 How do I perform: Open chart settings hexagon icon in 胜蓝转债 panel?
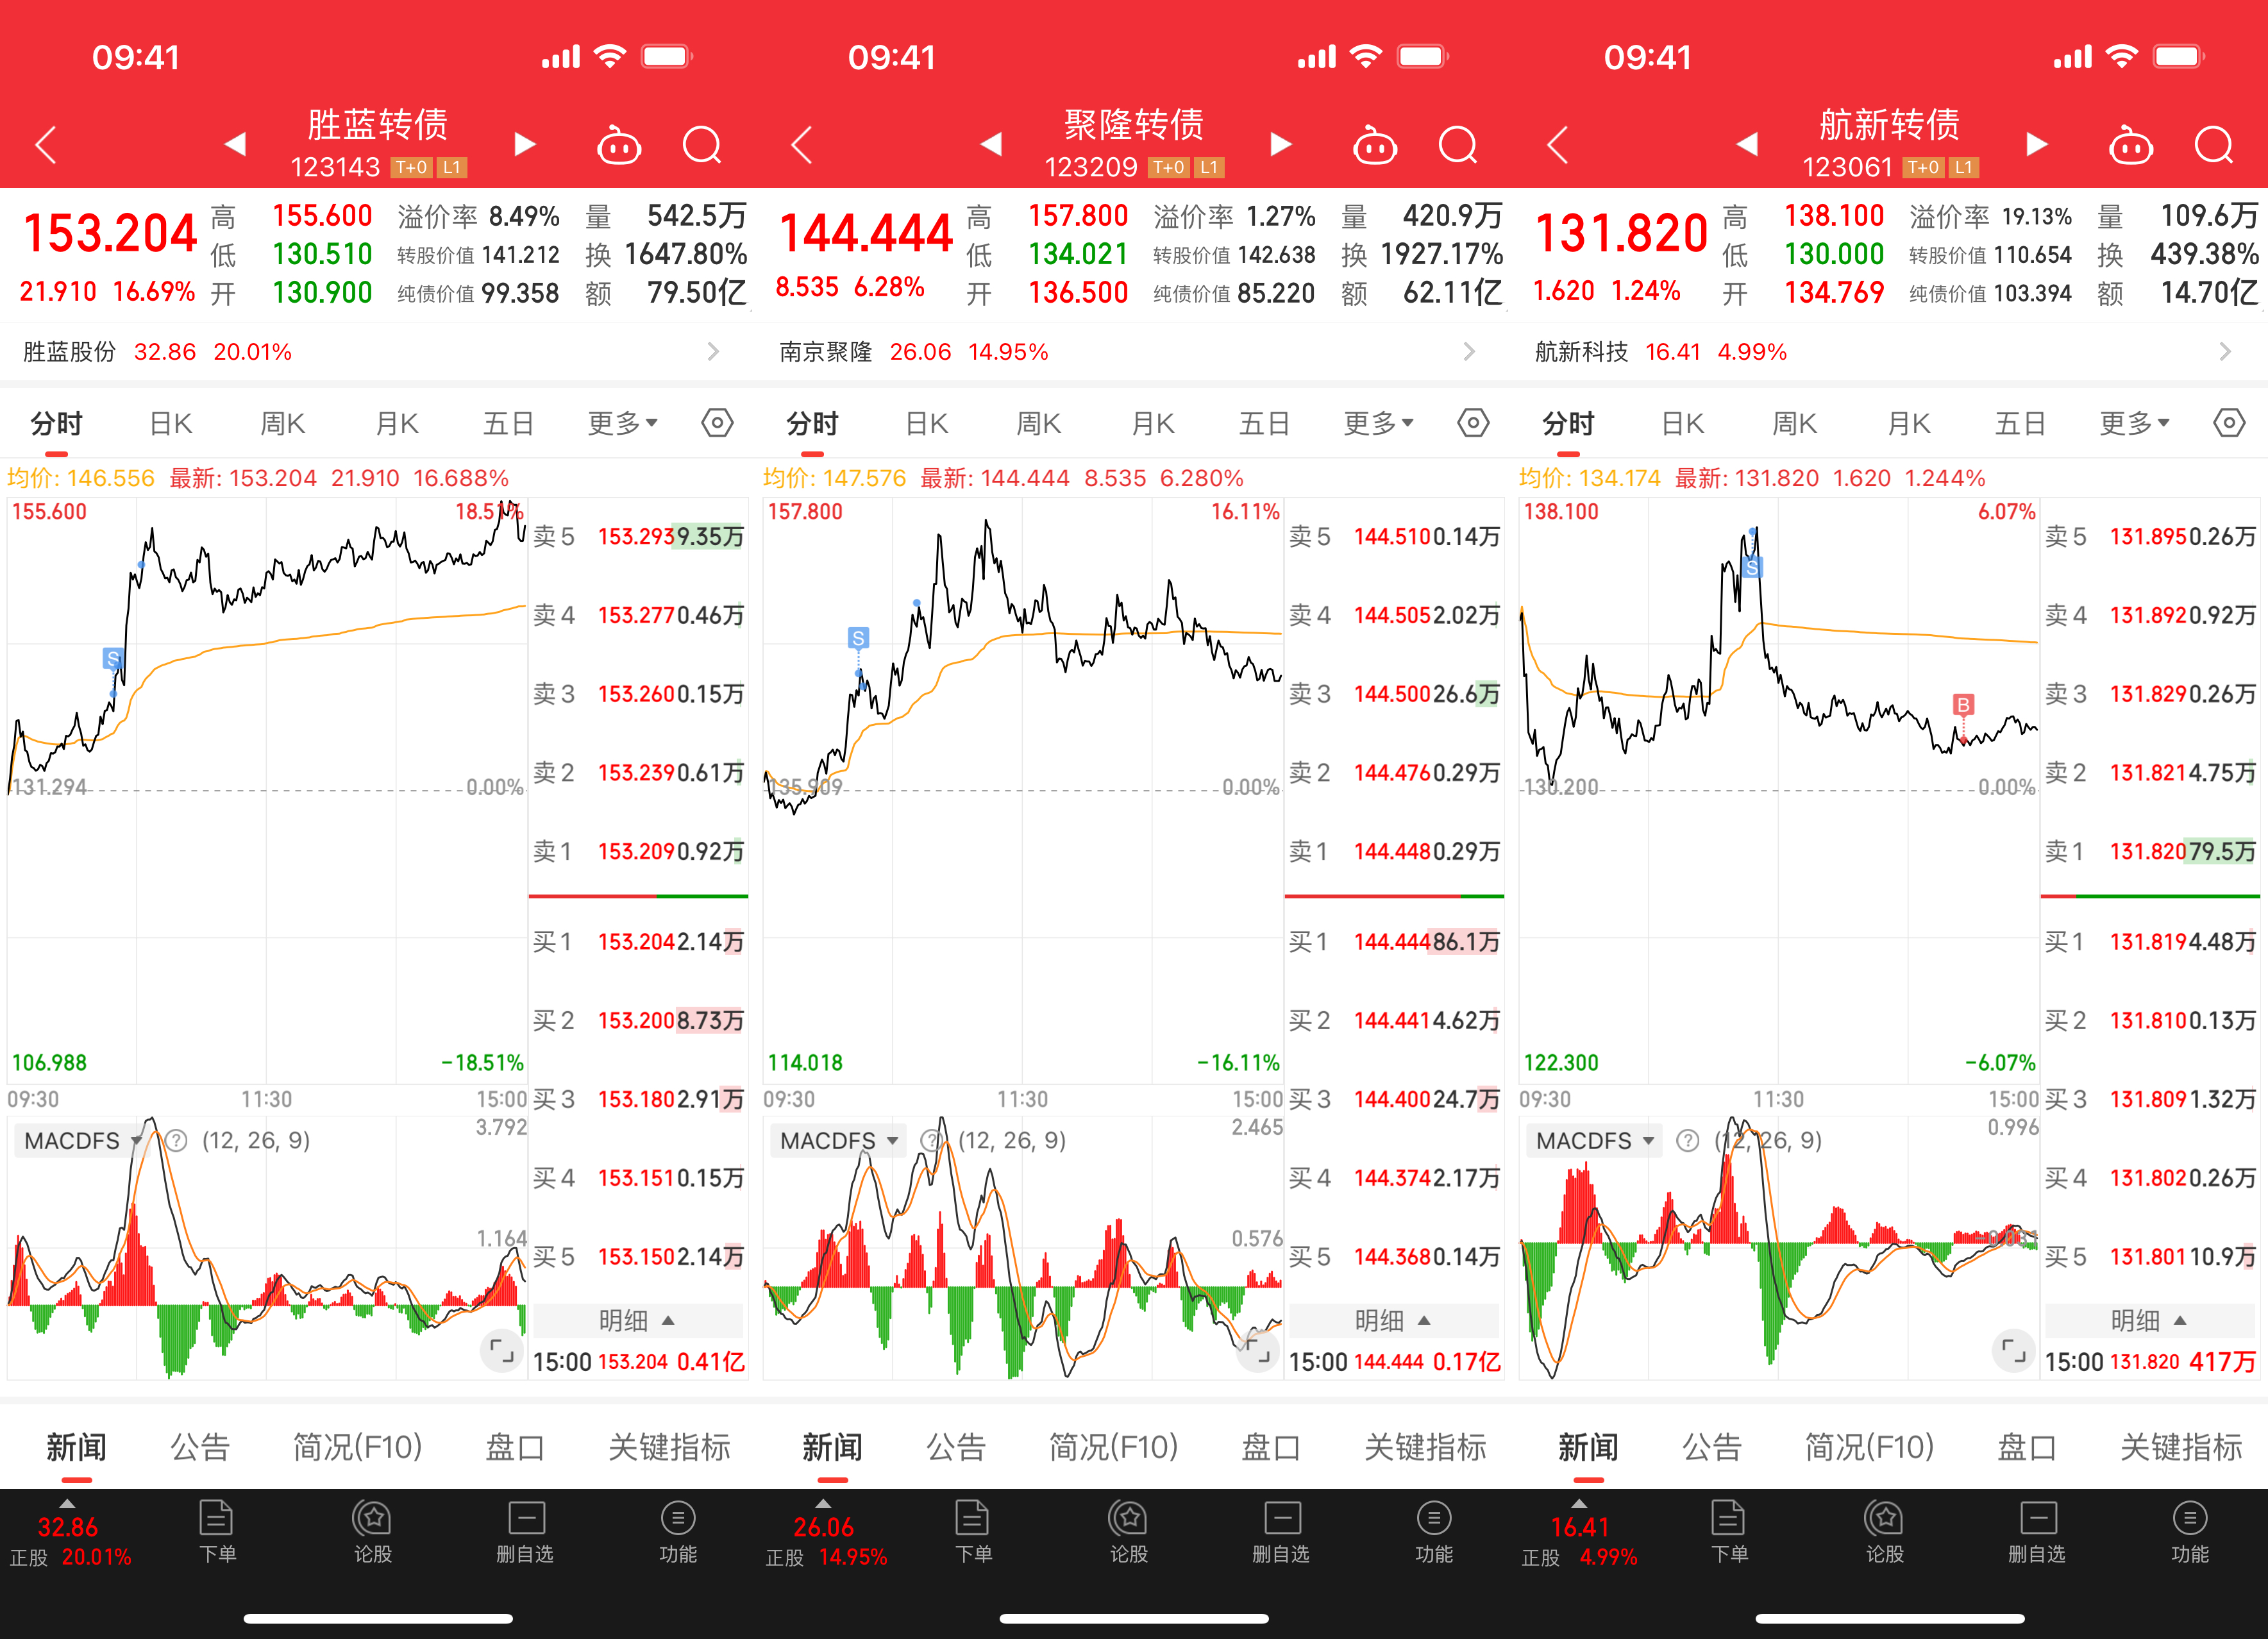tap(717, 423)
